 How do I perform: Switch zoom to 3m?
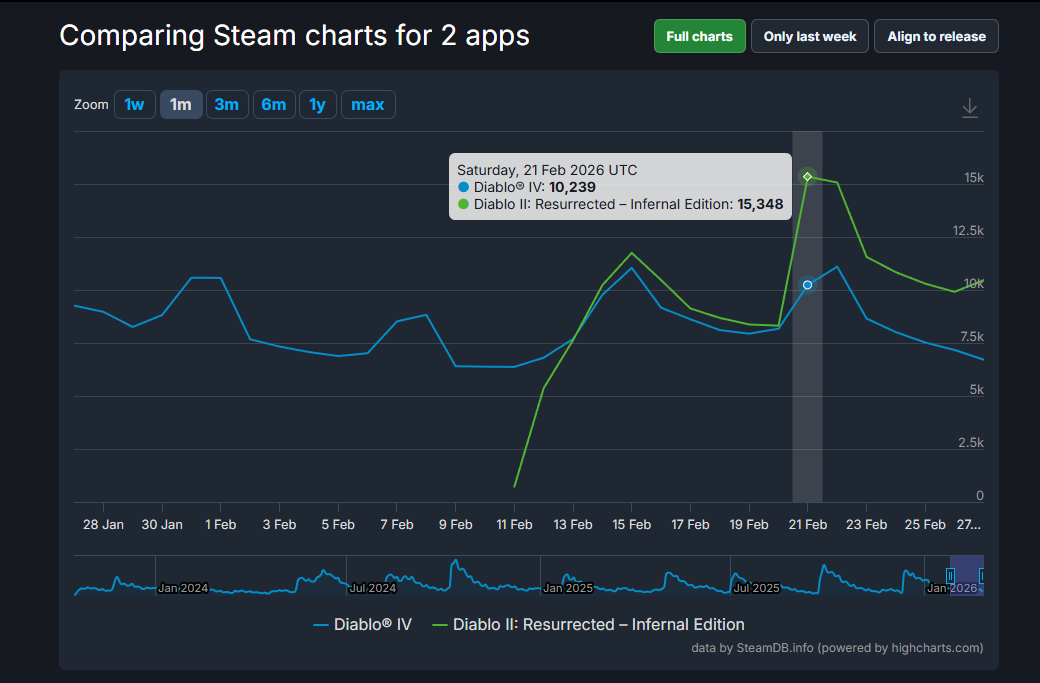coord(227,104)
